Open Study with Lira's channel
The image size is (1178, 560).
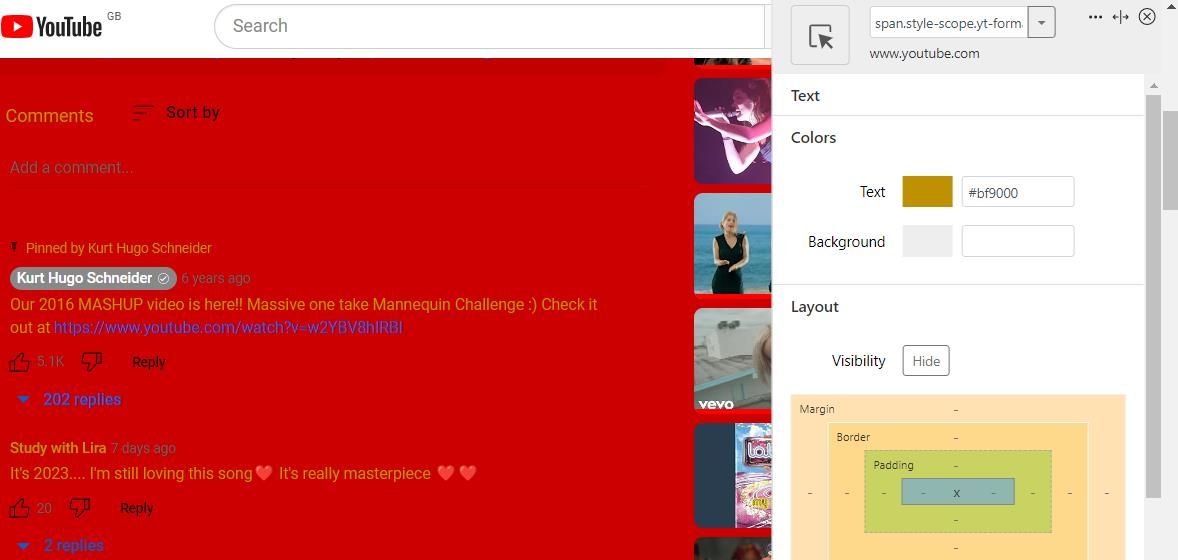[x=58, y=448]
